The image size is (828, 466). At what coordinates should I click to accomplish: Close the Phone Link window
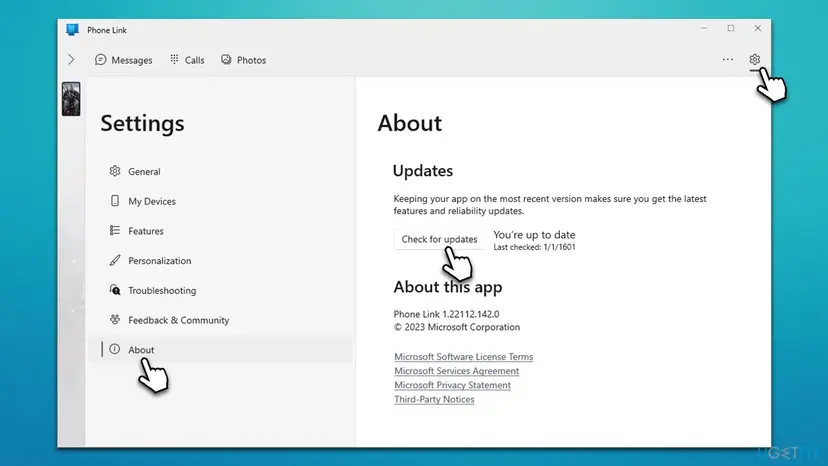758,28
